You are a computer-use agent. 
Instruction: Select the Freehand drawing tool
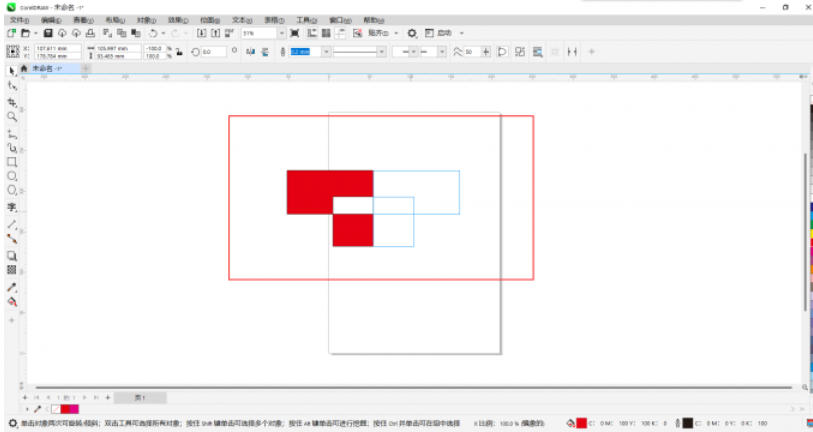coord(12,134)
